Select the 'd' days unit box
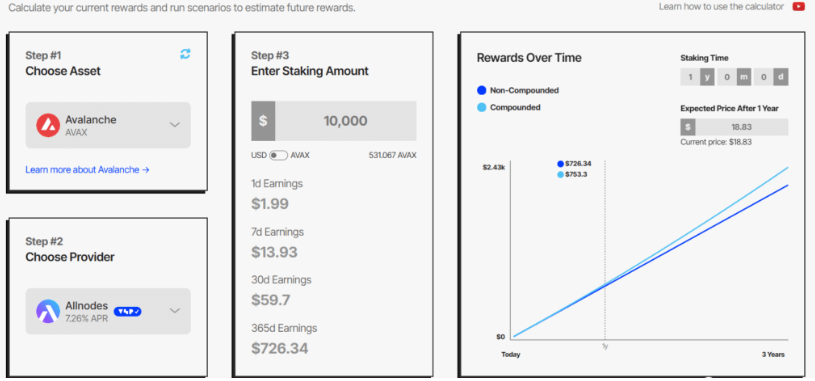Image resolution: width=815 pixels, height=381 pixels. point(781,77)
